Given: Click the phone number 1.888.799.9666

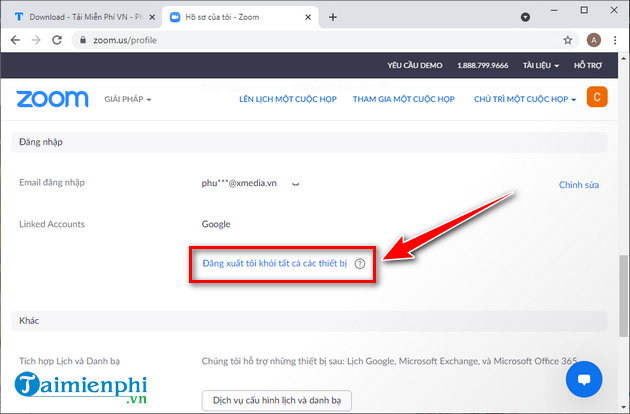Looking at the screenshot, I should [x=483, y=65].
